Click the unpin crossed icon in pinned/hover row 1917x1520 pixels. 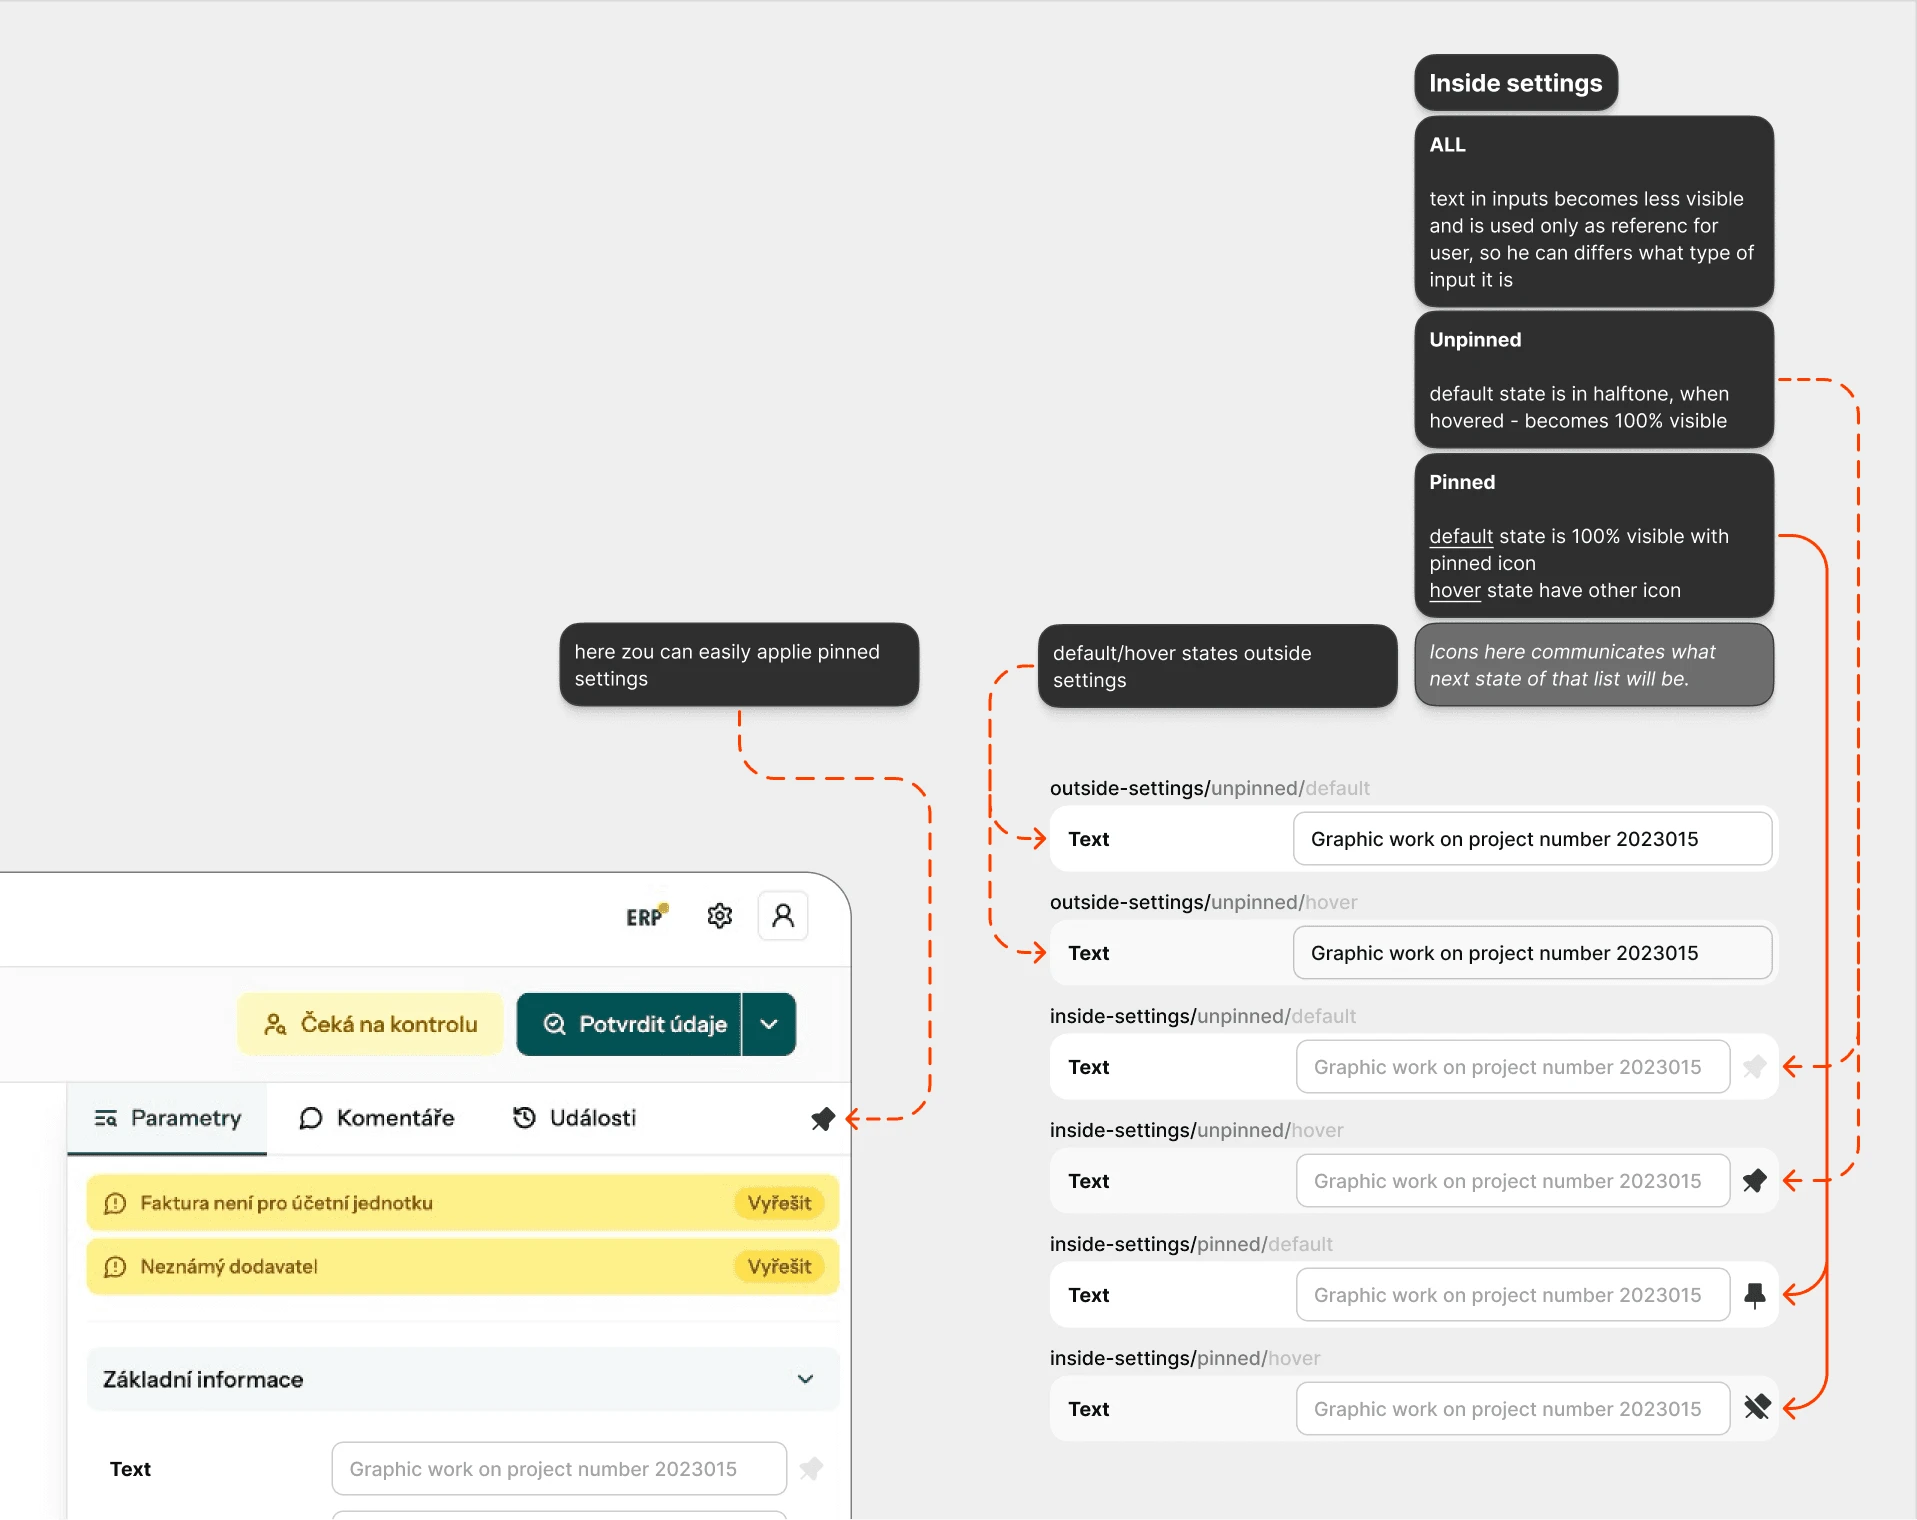point(1756,1408)
